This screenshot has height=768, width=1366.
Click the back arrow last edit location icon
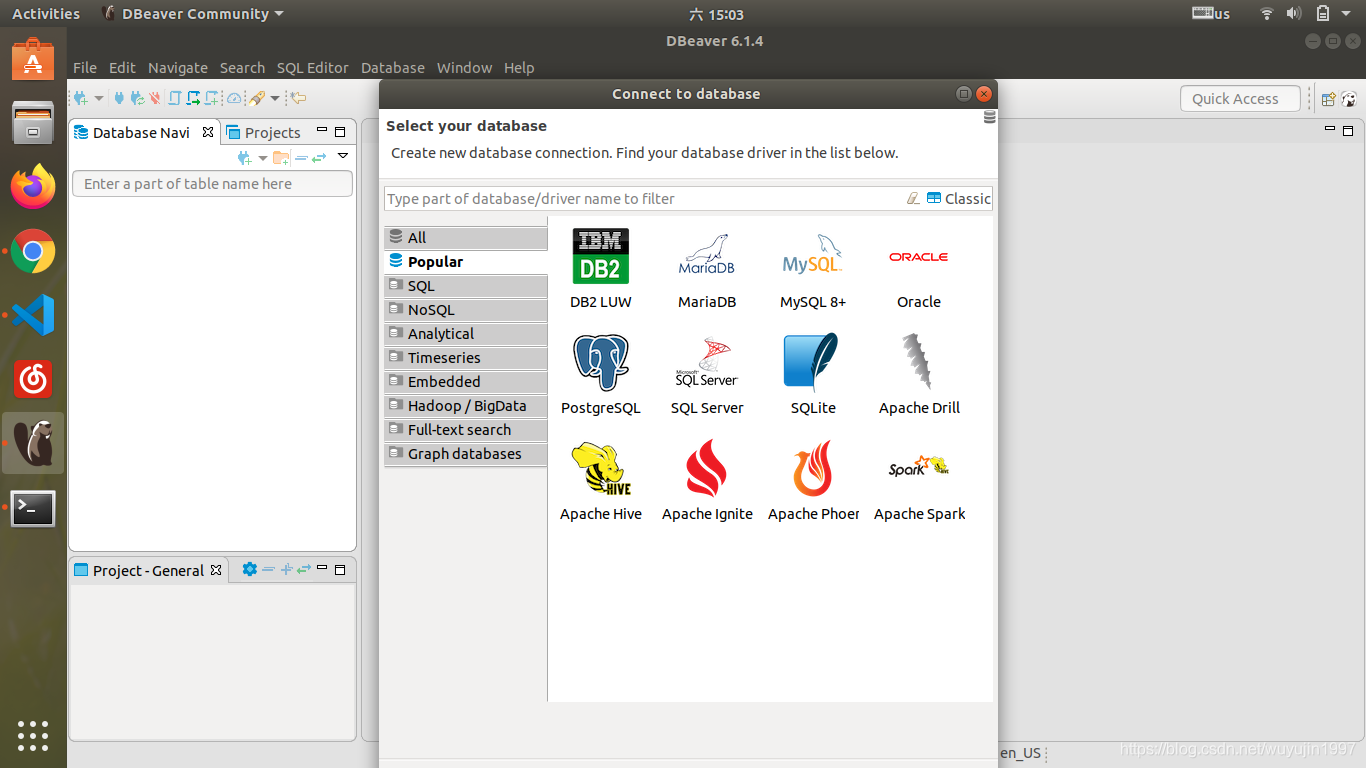click(297, 97)
